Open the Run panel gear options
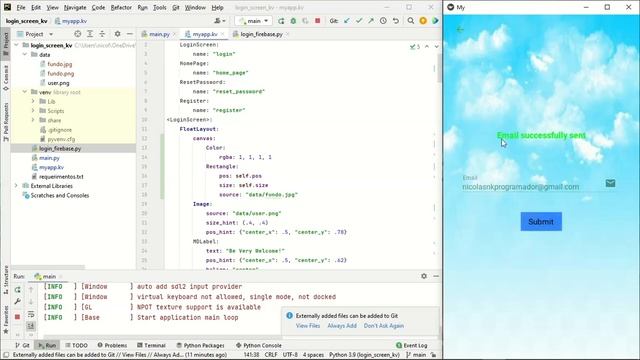640x360 pixels. point(424,276)
